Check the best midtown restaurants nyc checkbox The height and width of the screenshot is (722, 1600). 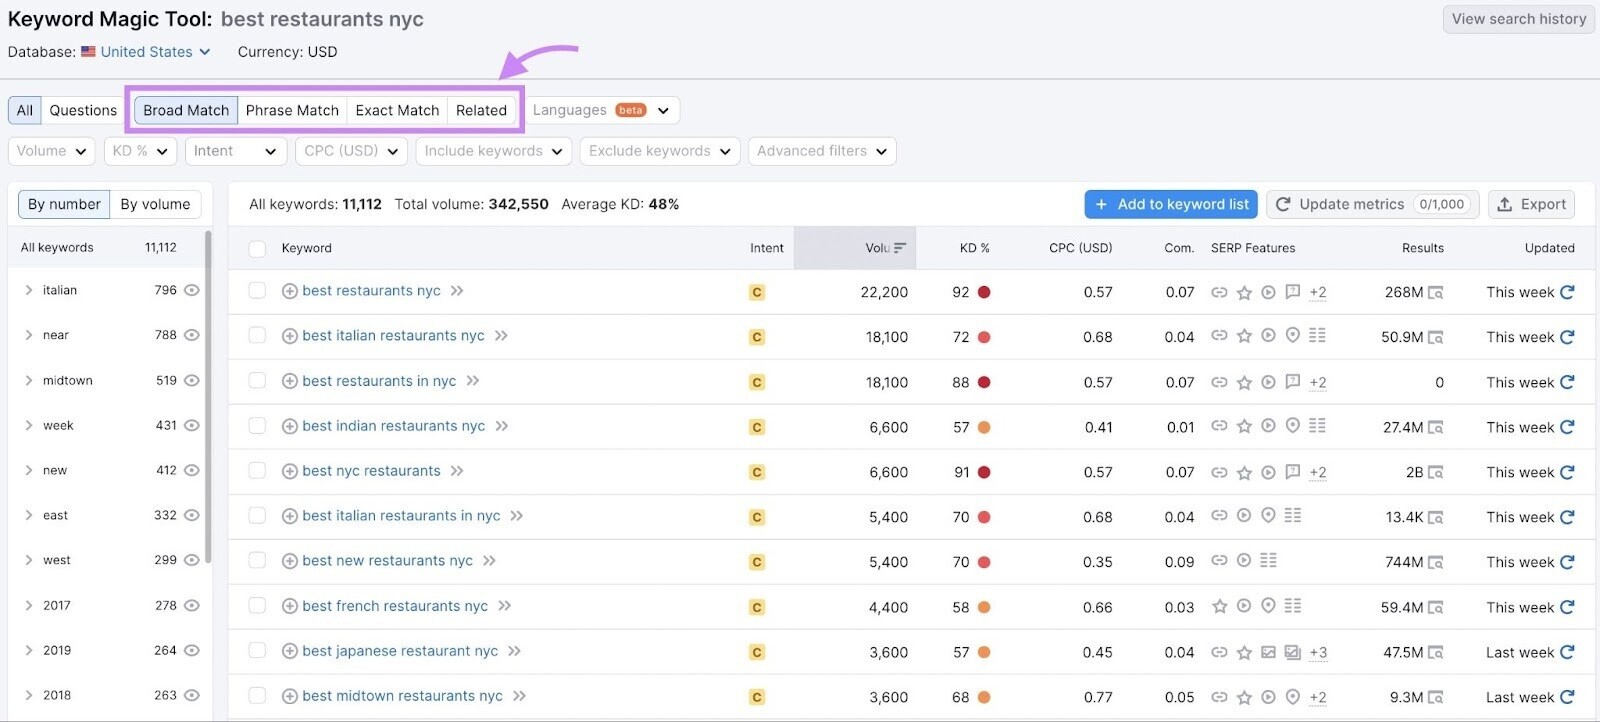[x=257, y=696]
